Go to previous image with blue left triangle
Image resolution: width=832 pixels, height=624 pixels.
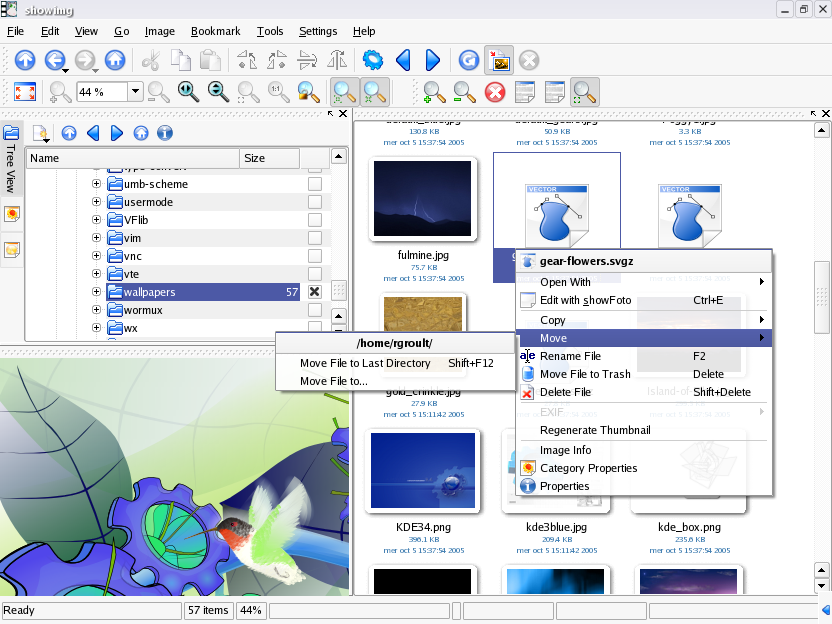(x=403, y=60)
